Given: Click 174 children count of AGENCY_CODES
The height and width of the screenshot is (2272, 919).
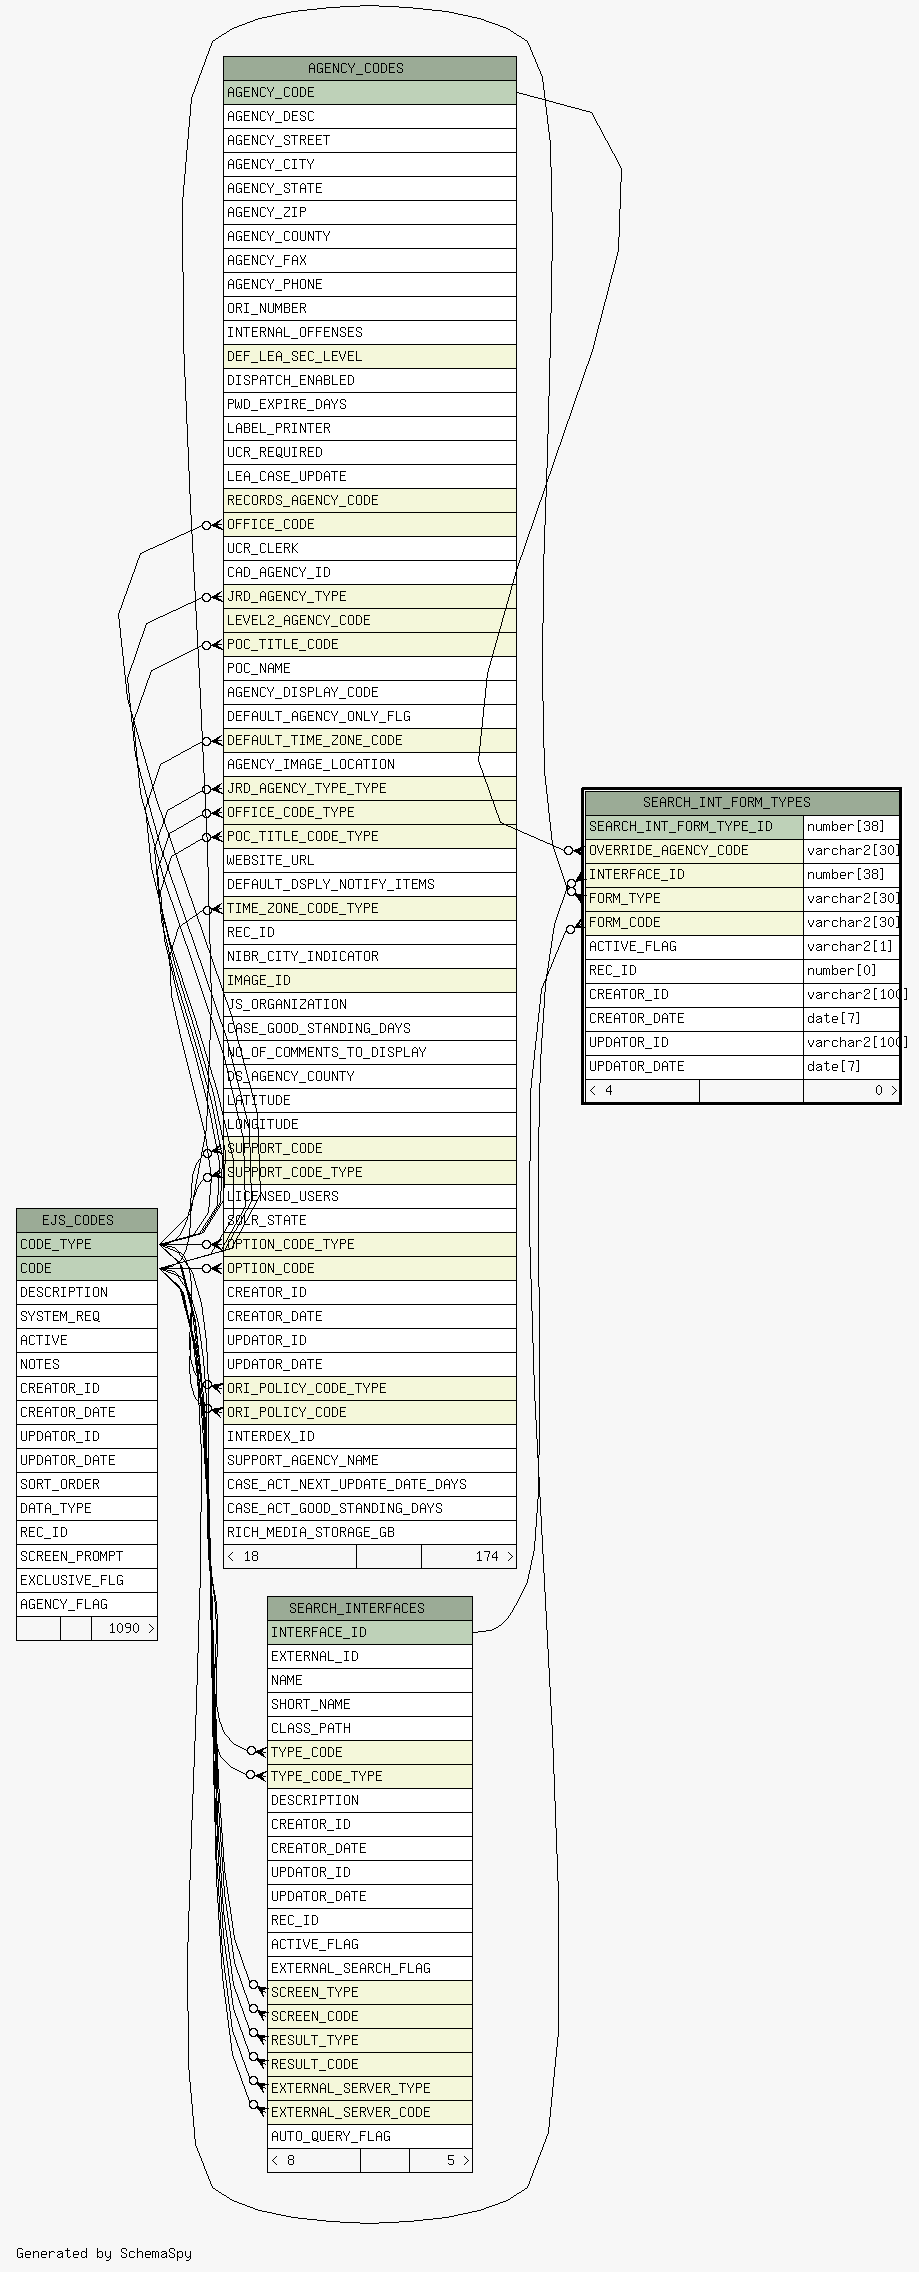Looking at the screenshot, I should tap(469, 1556).
